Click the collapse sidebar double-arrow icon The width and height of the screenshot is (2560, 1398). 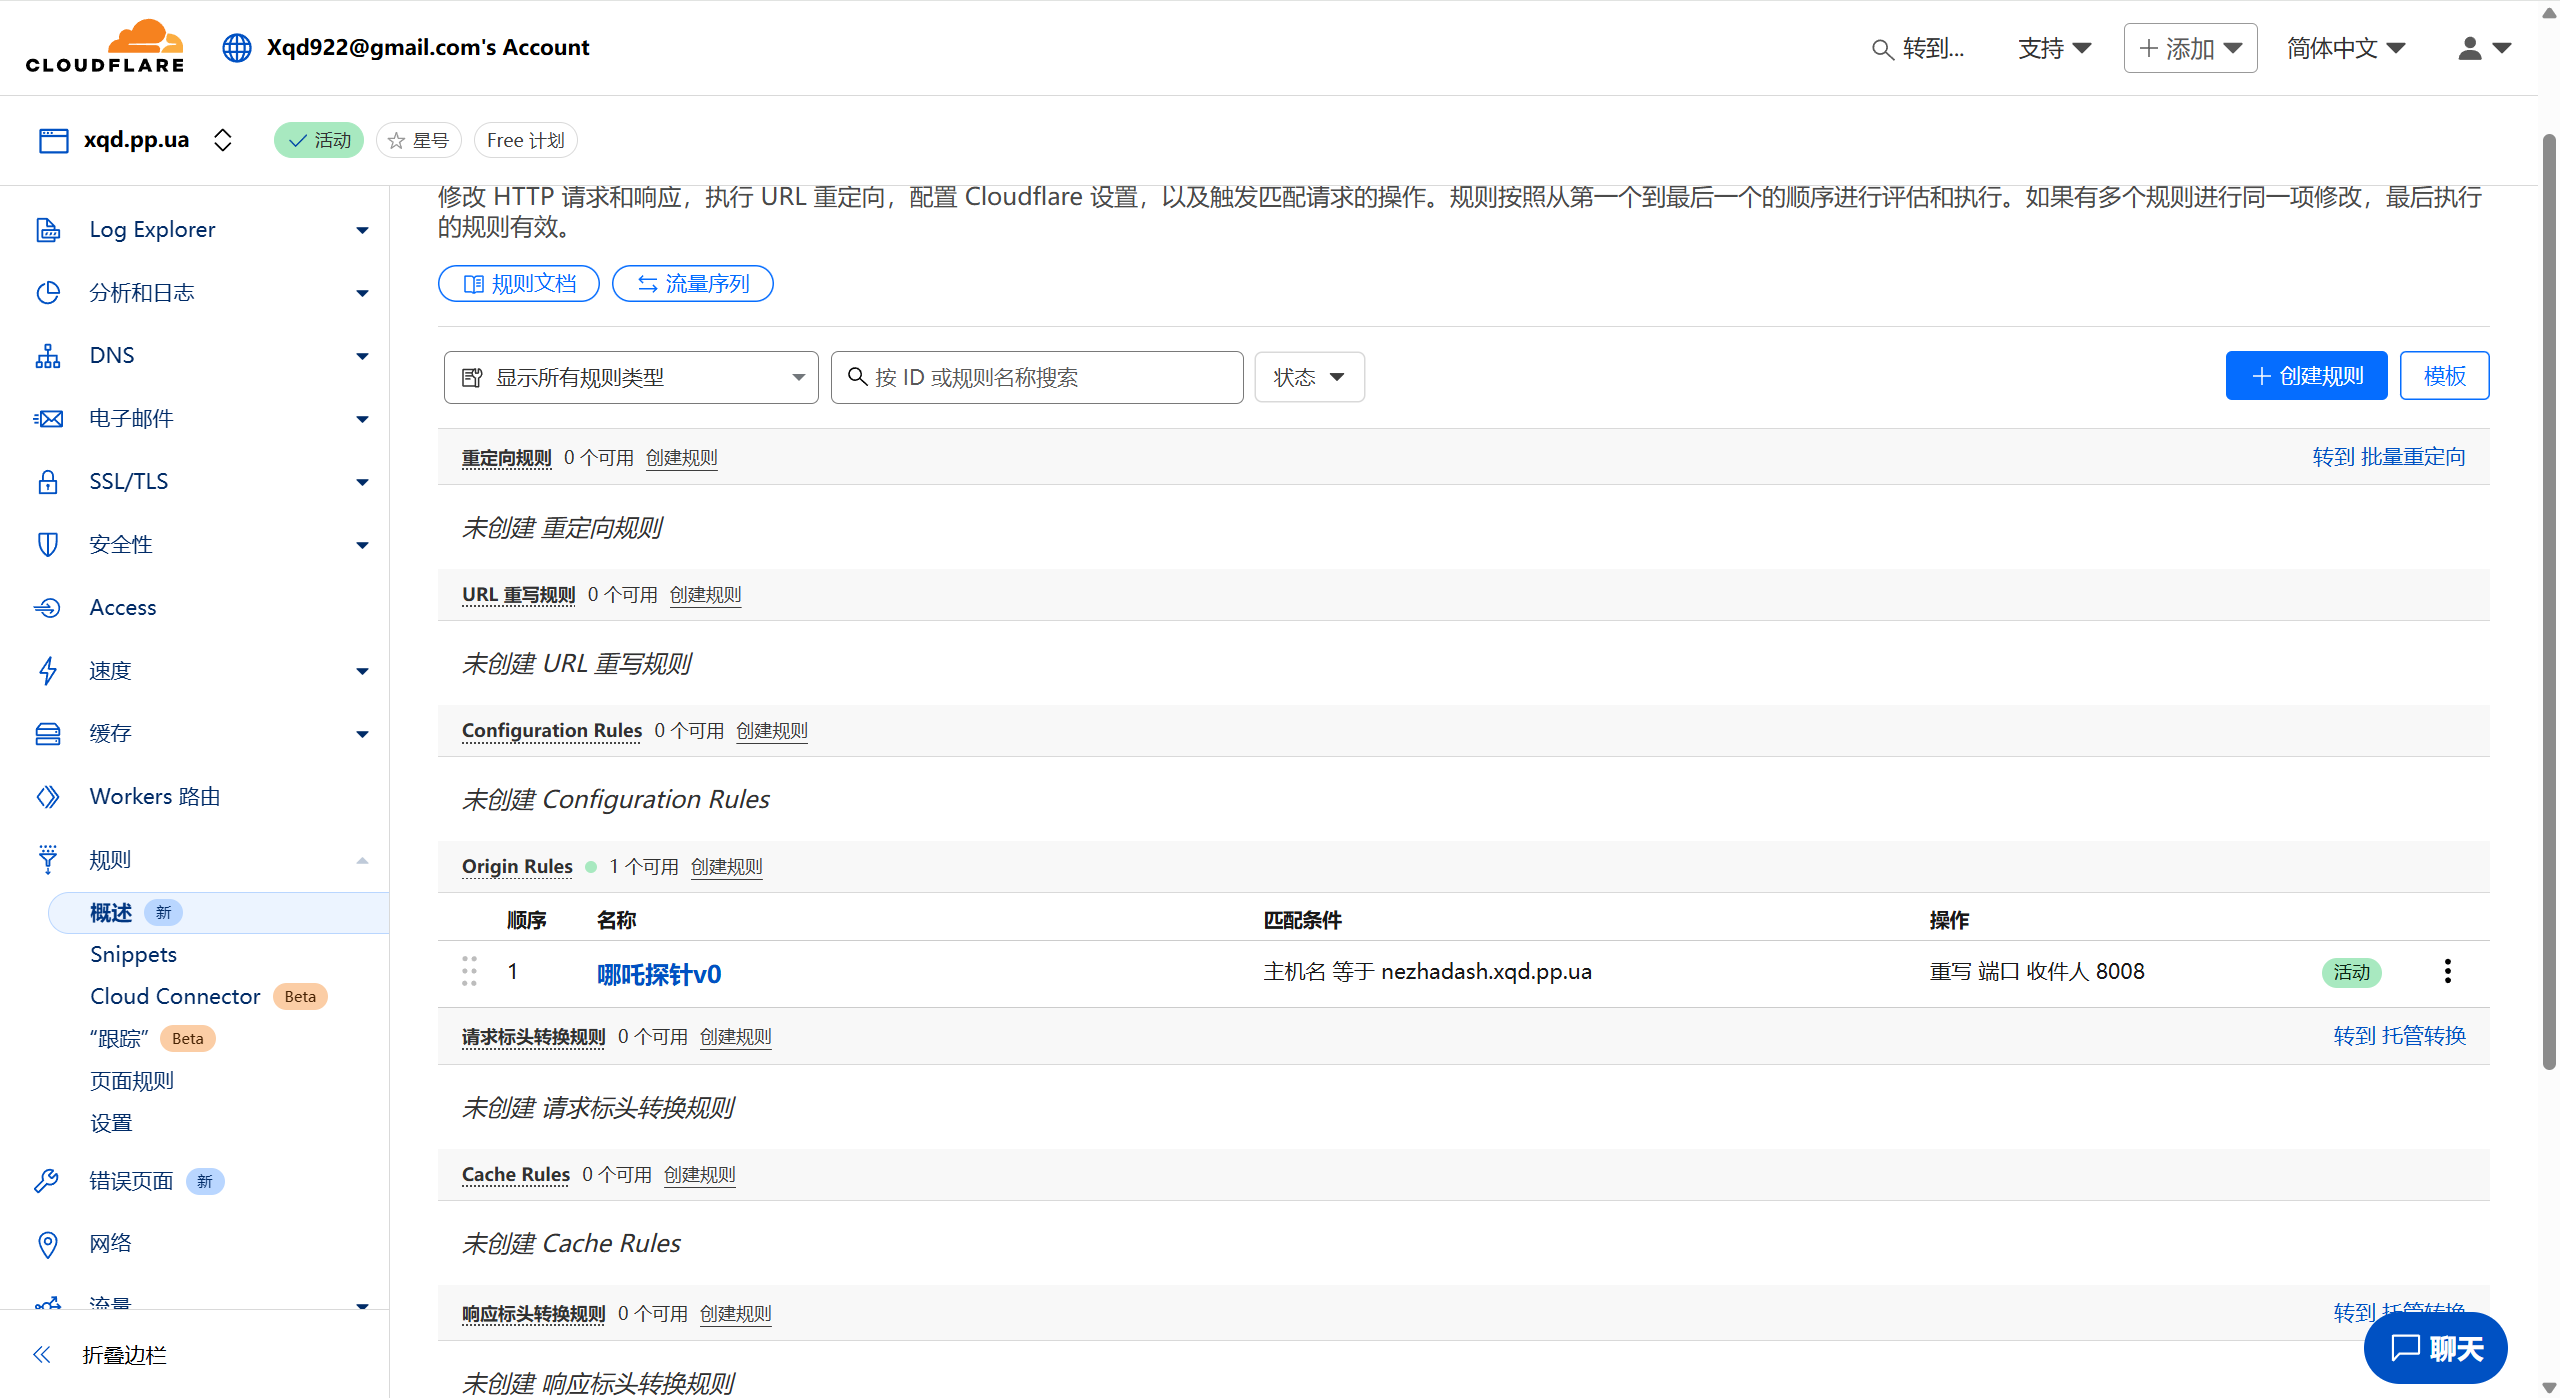click(x=41, y=1354)
